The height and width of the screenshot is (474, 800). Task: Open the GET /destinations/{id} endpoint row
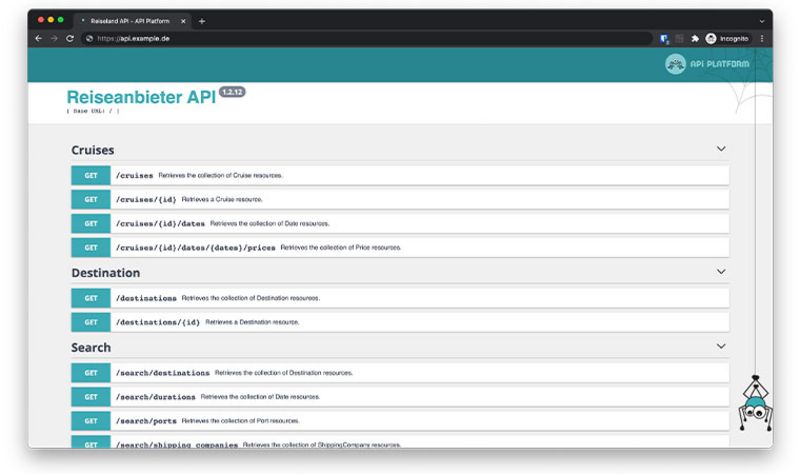pyautogui.click(x=399, y=322)
